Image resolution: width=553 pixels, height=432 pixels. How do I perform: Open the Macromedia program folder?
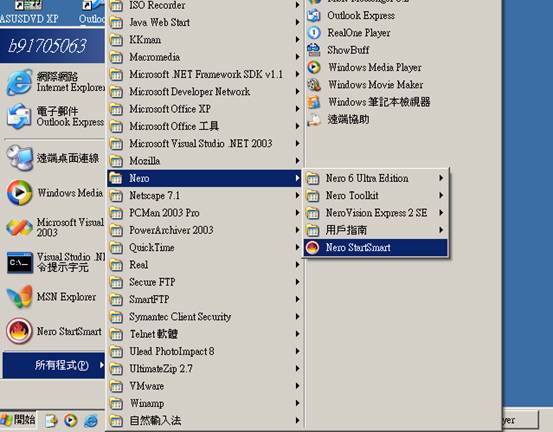tap(204, 57)
